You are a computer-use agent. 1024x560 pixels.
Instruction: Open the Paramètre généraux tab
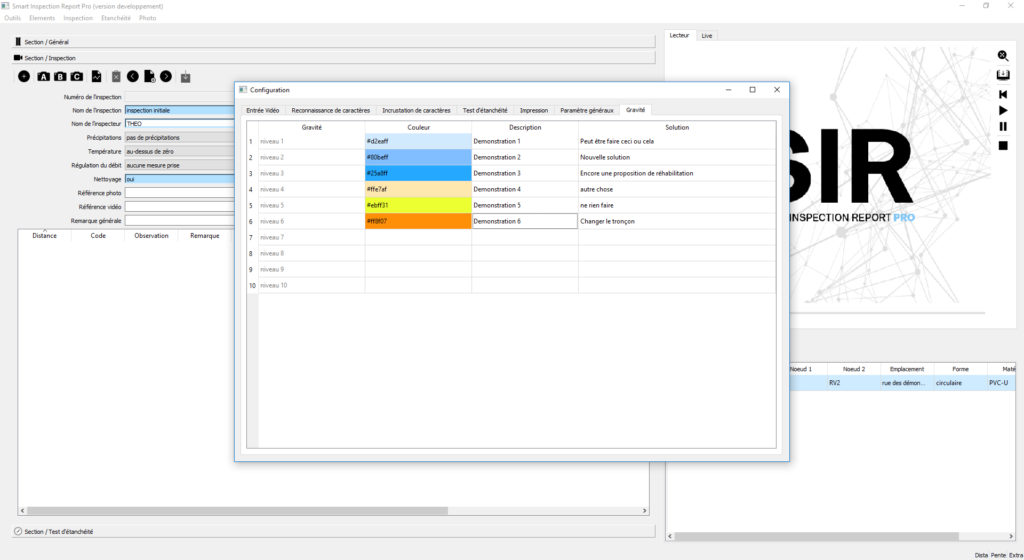[586, 110]
